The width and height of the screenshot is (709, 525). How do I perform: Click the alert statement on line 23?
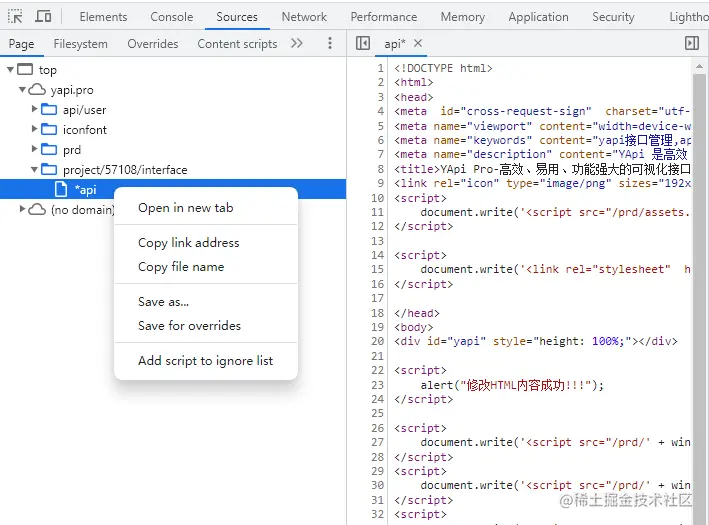coord(512,385)
